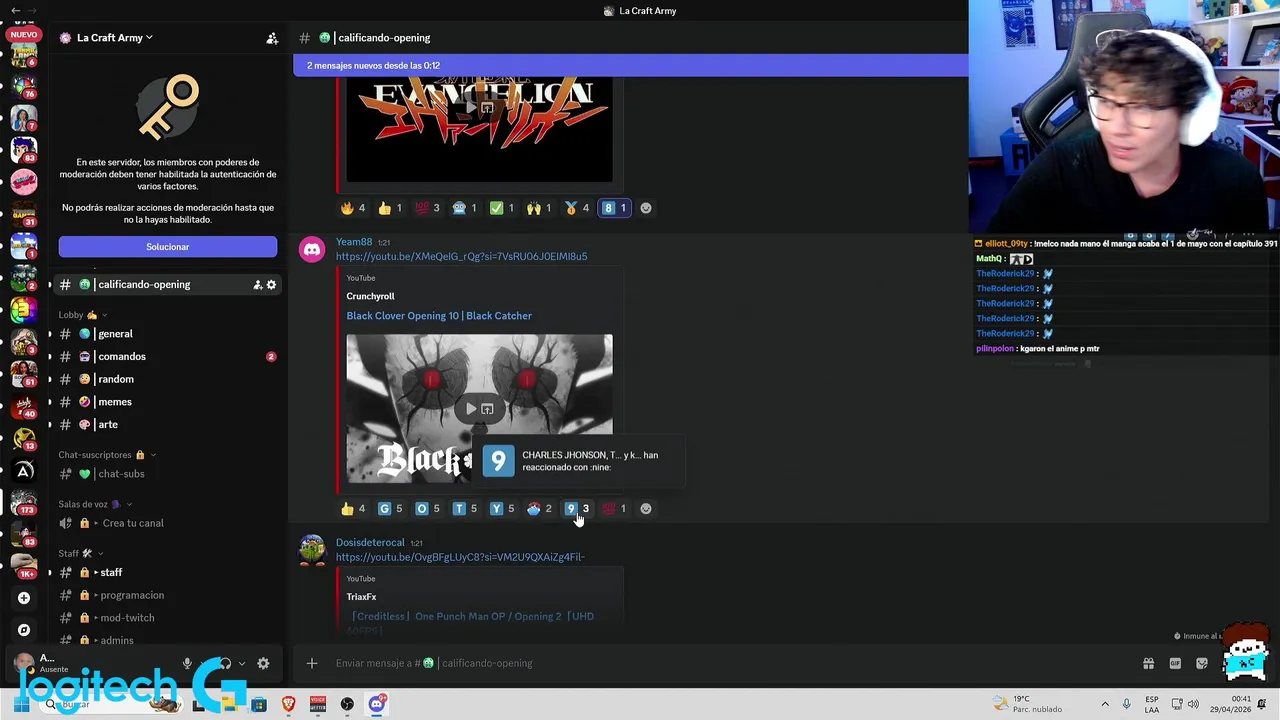Toggle the G letter reaction
Screen dimensions: 1280x720
pyautogui.click(x=390, y=509)
